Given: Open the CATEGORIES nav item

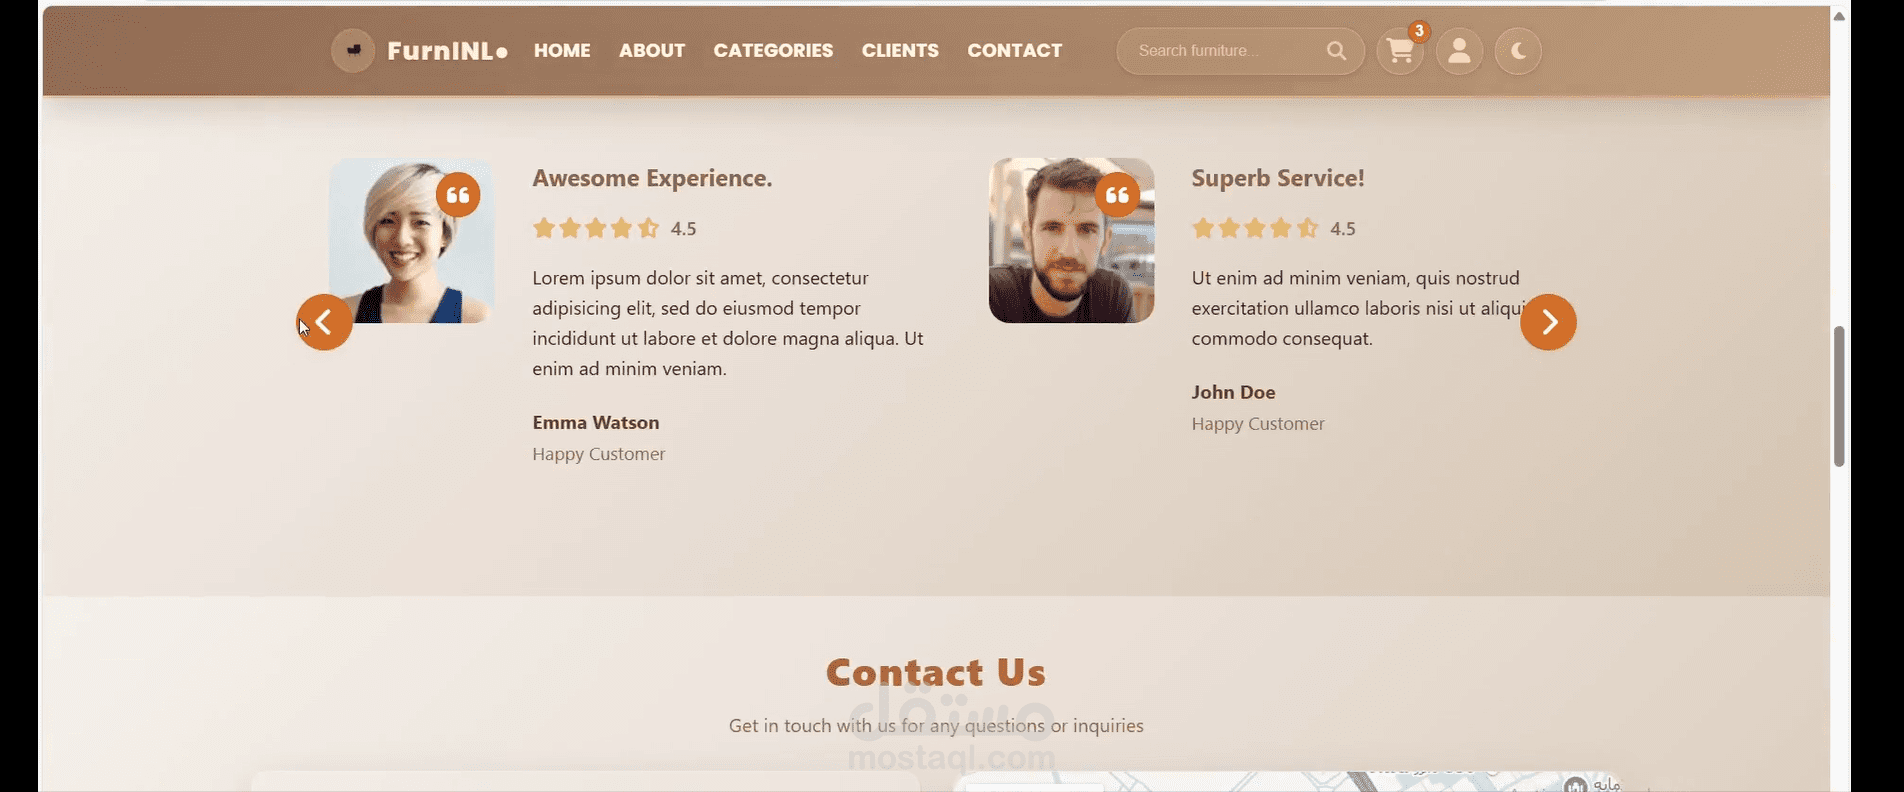Looking at the screenshot, I should (773, 50).
